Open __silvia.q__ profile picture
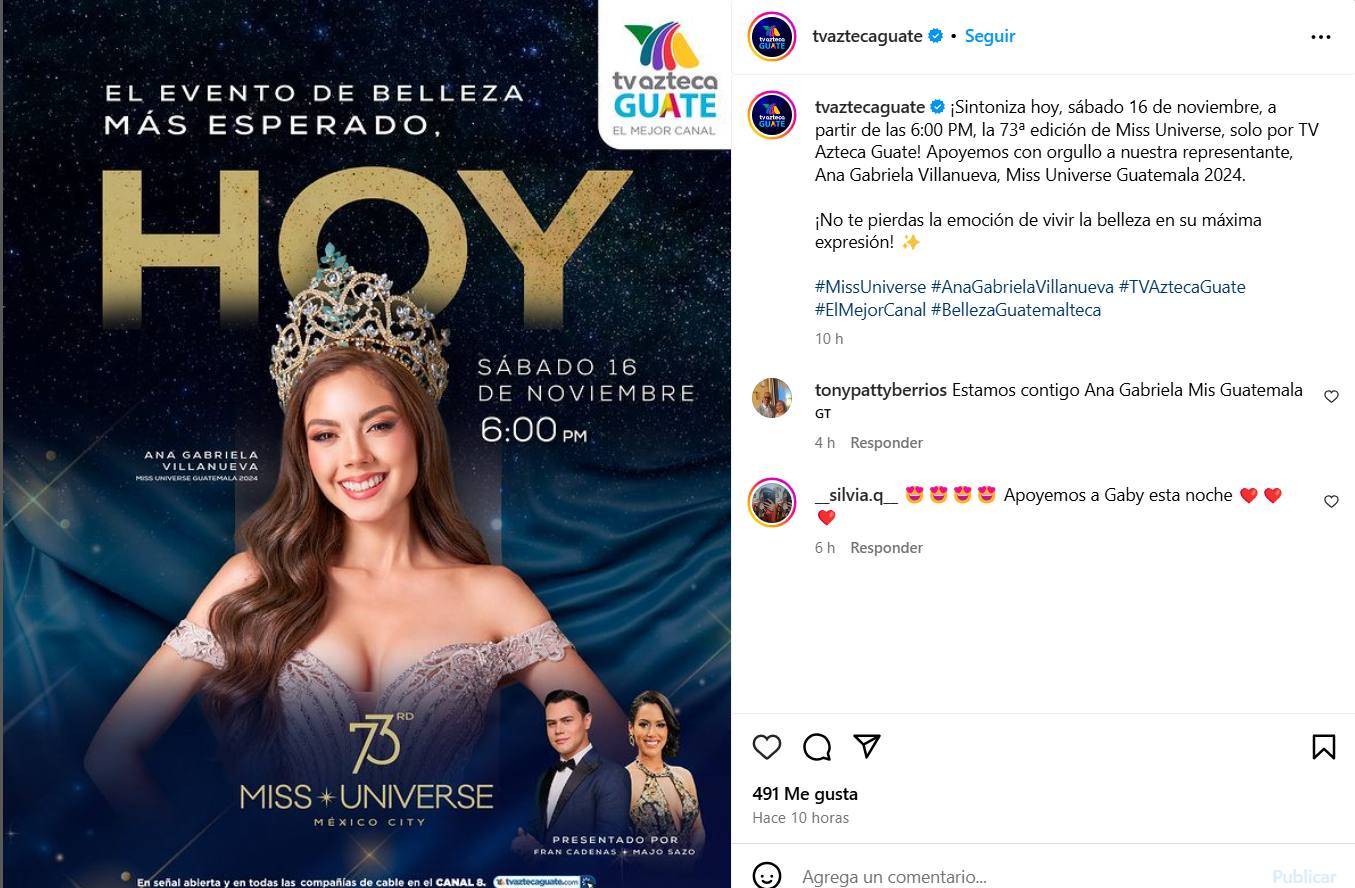 click(772, 502)
